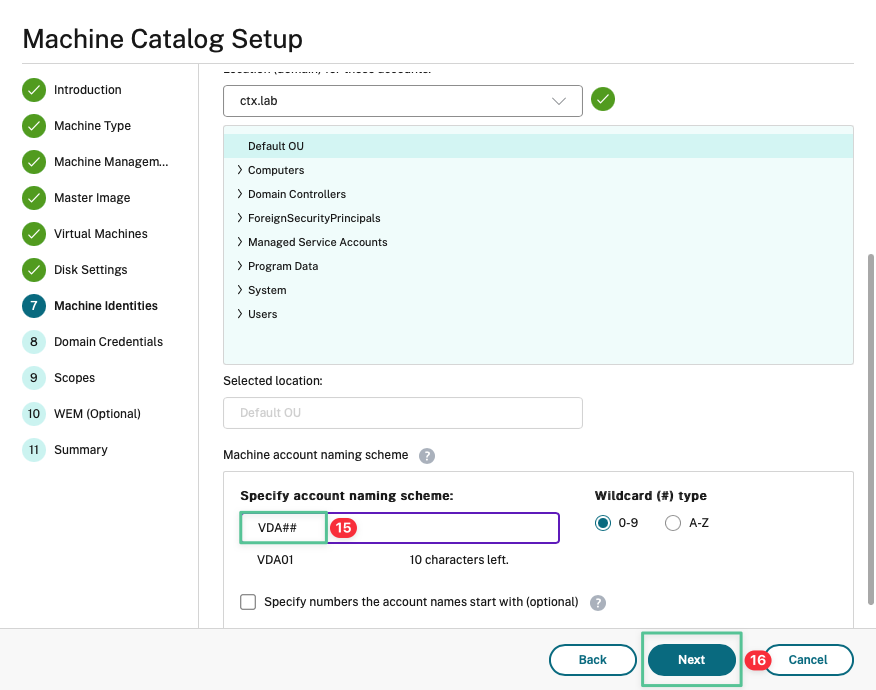Image resolution: width=876 pixels, height=690 pixels.
Task: Select the A-Z wildcard type
Action: 673,523
